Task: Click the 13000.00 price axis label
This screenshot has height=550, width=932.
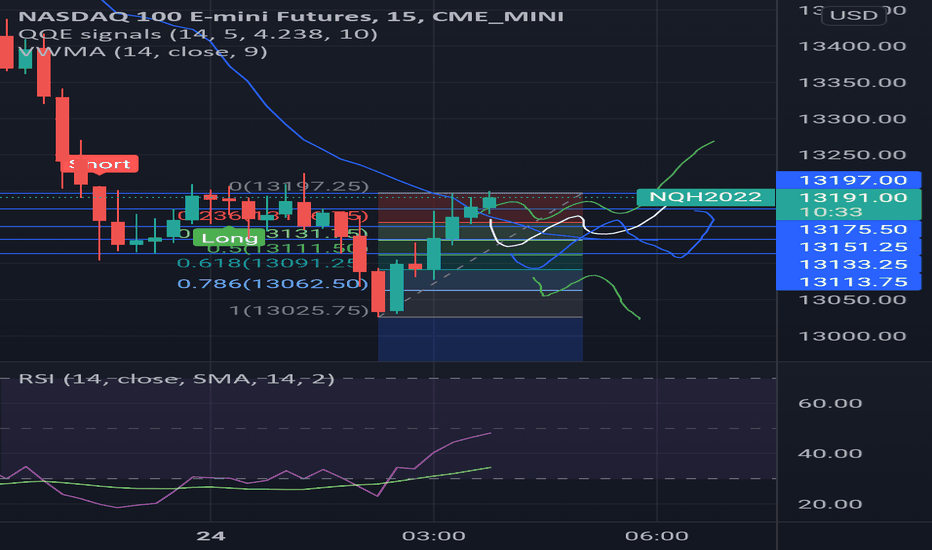Action: 852,337
